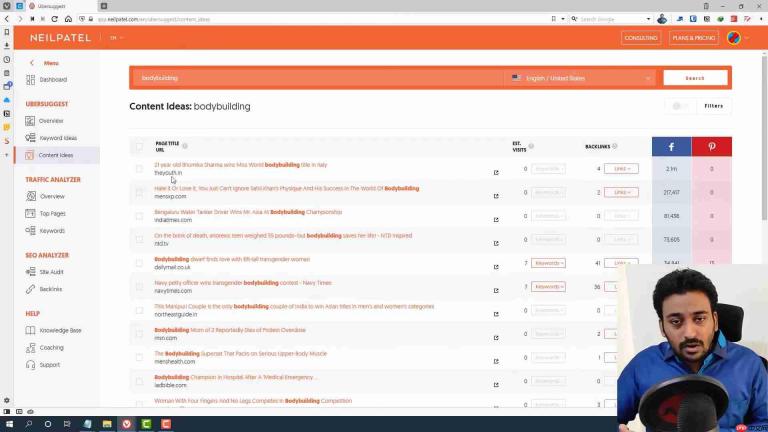
Task: Reload the page in the browser toolbar
Action: click(54, 19)
